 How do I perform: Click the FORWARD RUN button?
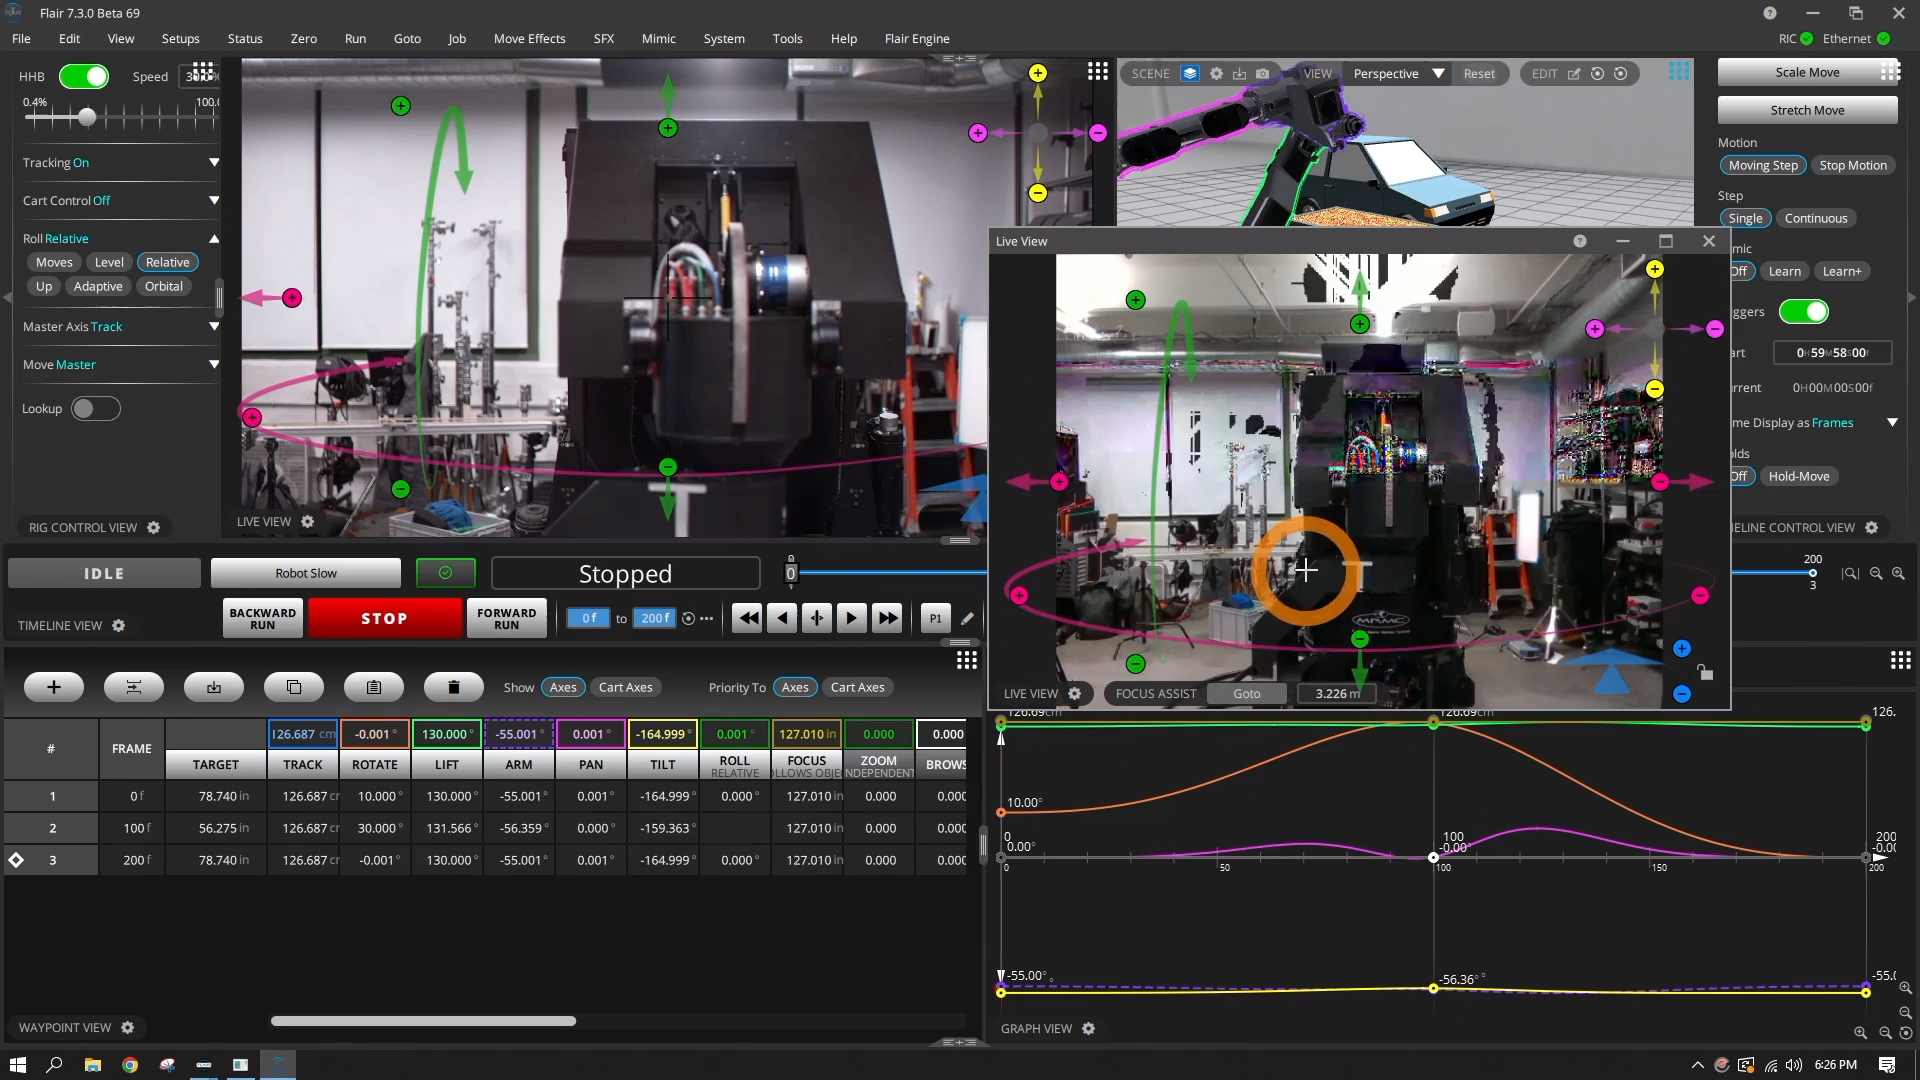(x=506, y=618)
